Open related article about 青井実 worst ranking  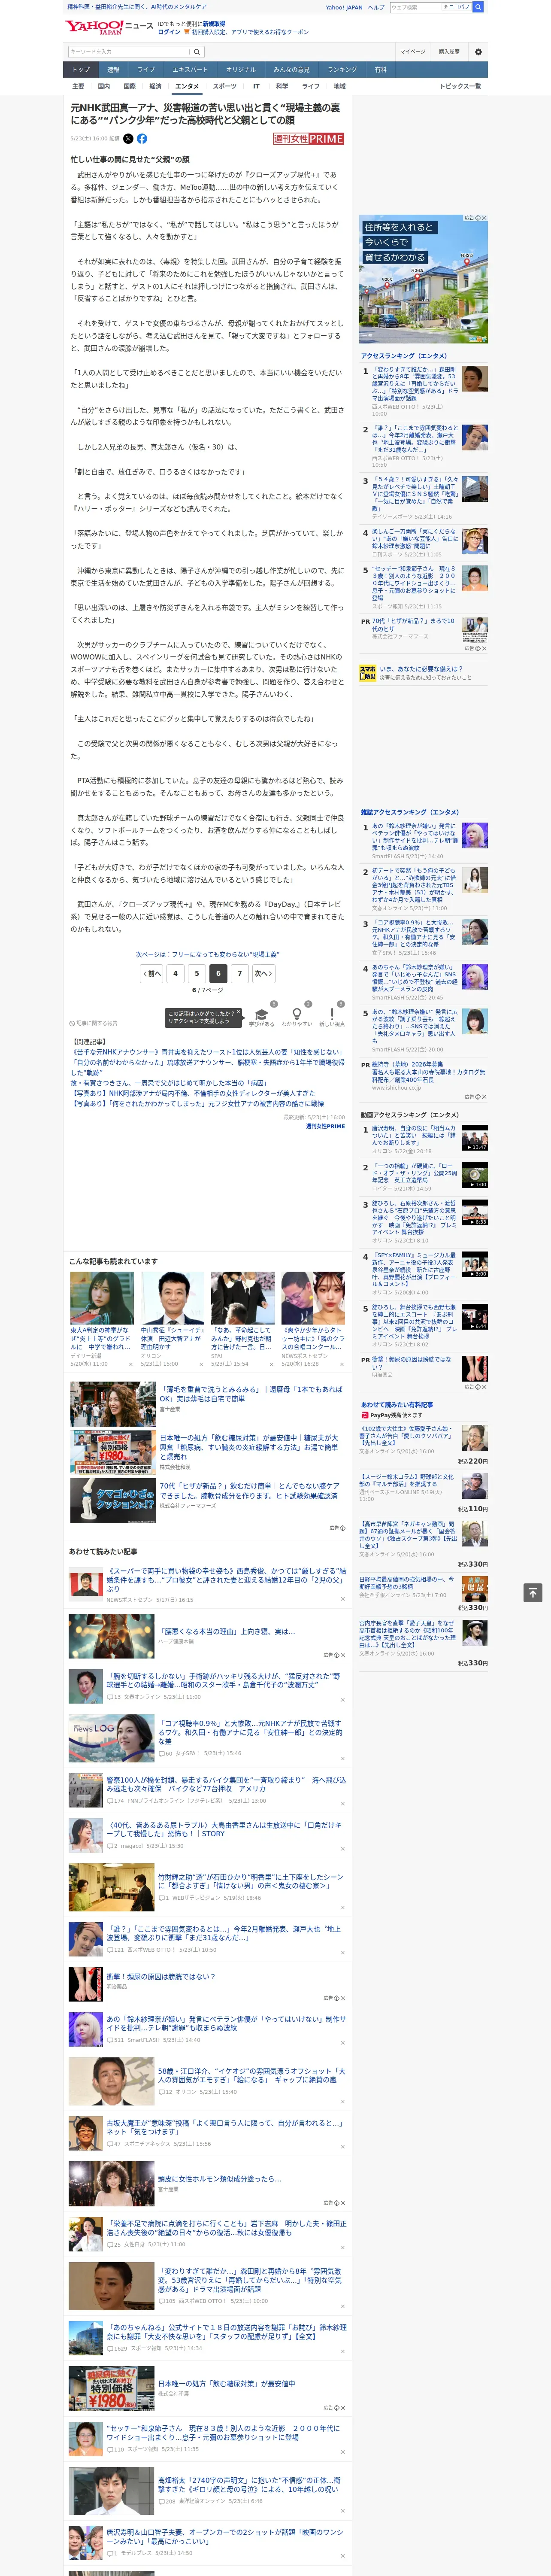(x=207, y=1052)
